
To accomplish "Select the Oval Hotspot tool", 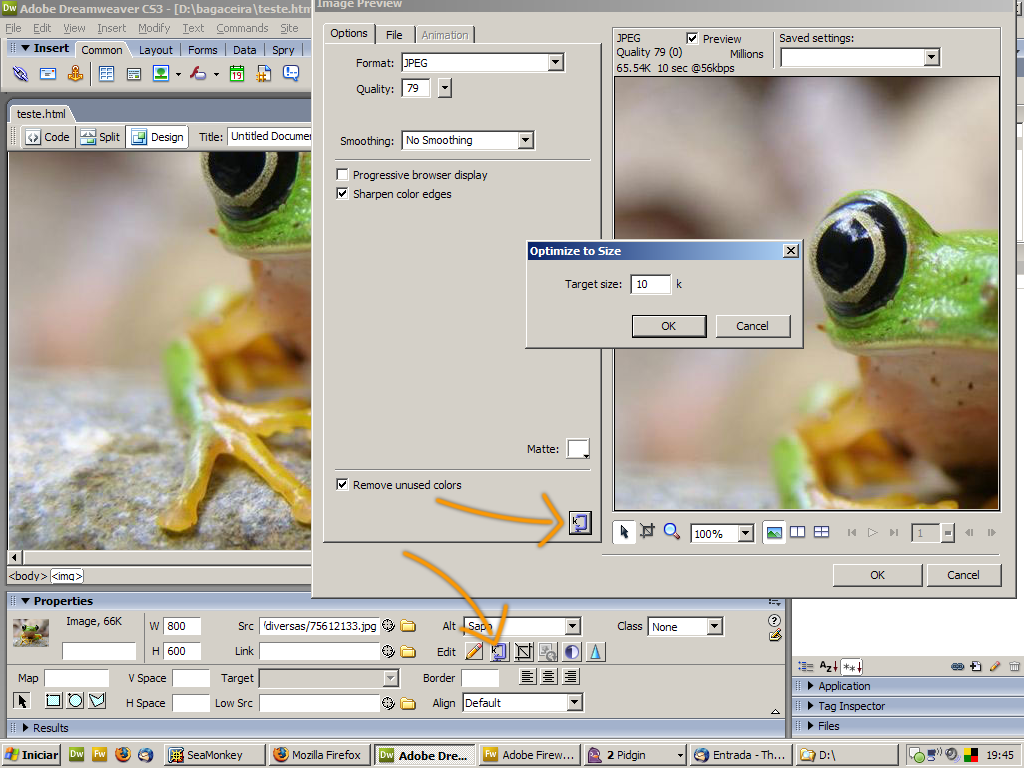I will (x=75, y=701).
